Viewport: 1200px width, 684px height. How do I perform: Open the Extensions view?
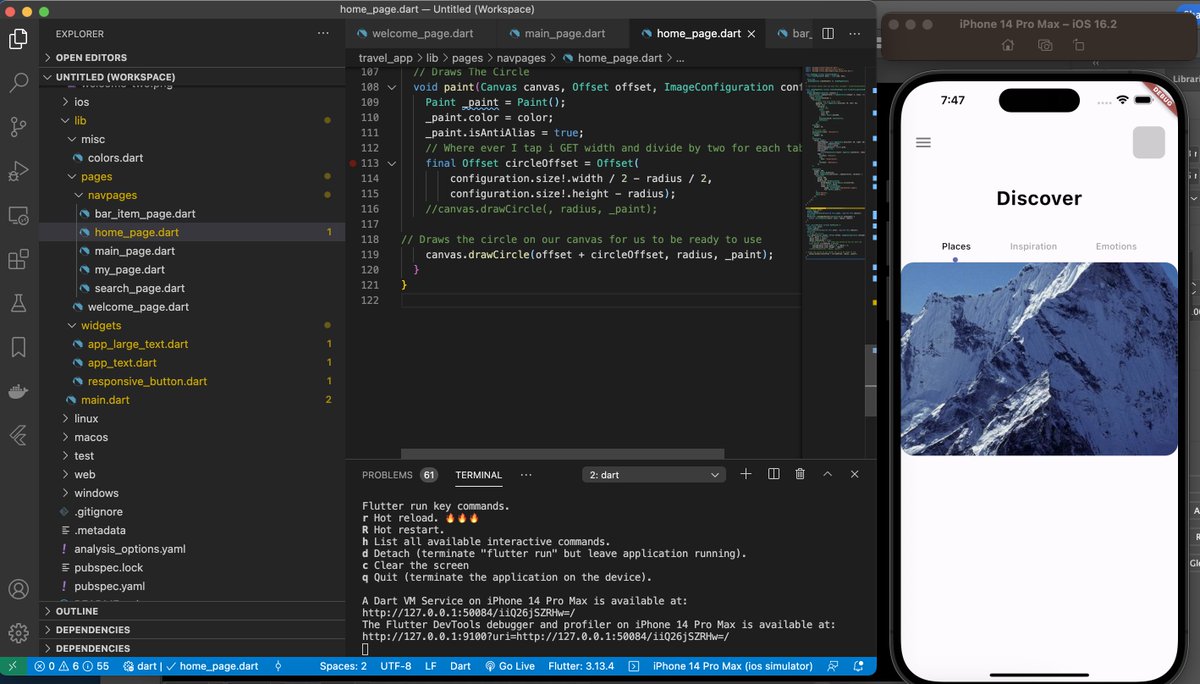coord(18,259)
